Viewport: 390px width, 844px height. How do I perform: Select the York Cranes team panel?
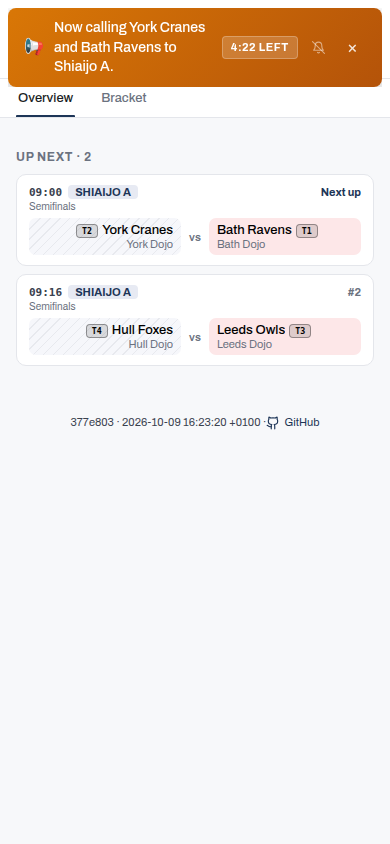pos(105,236)
